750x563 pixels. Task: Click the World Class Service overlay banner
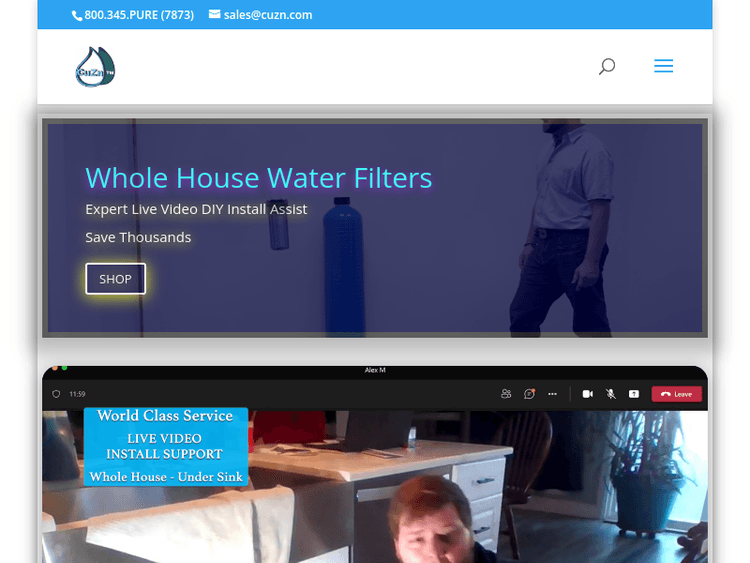(x=165, y=446)
